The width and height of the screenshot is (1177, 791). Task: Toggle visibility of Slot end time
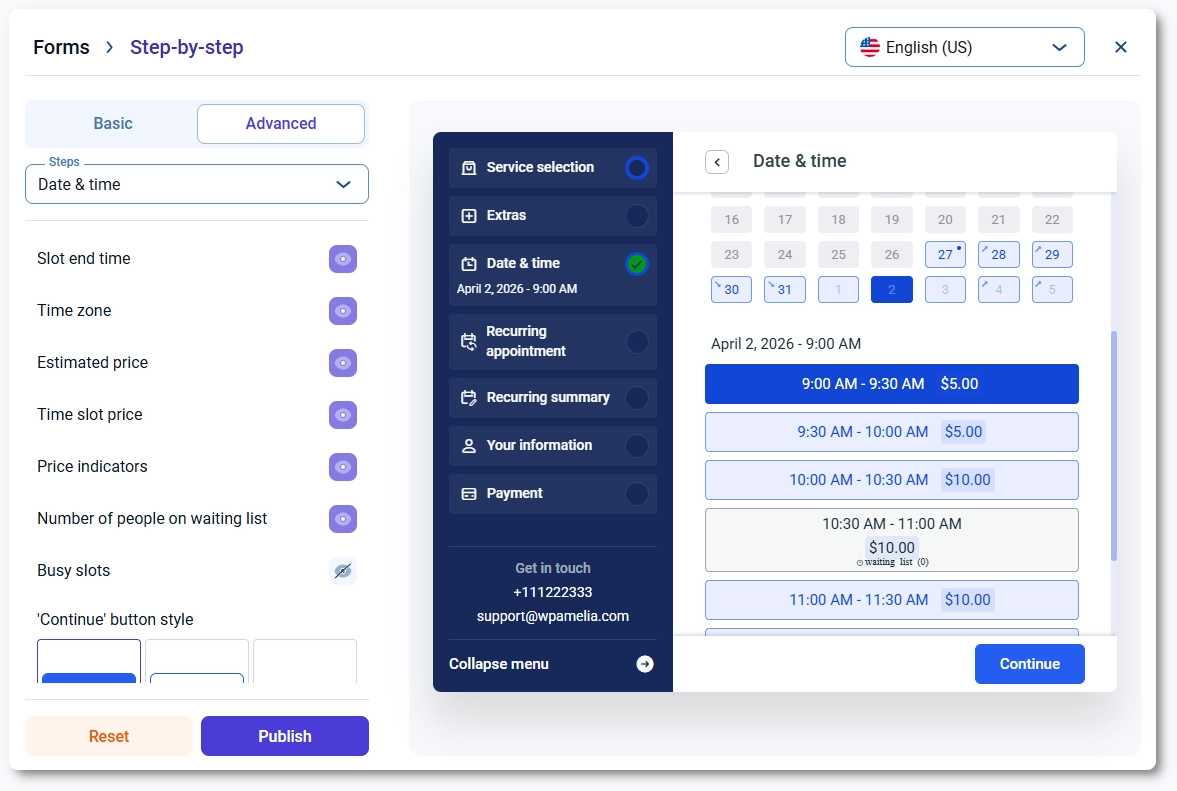(x=343, y=259)
